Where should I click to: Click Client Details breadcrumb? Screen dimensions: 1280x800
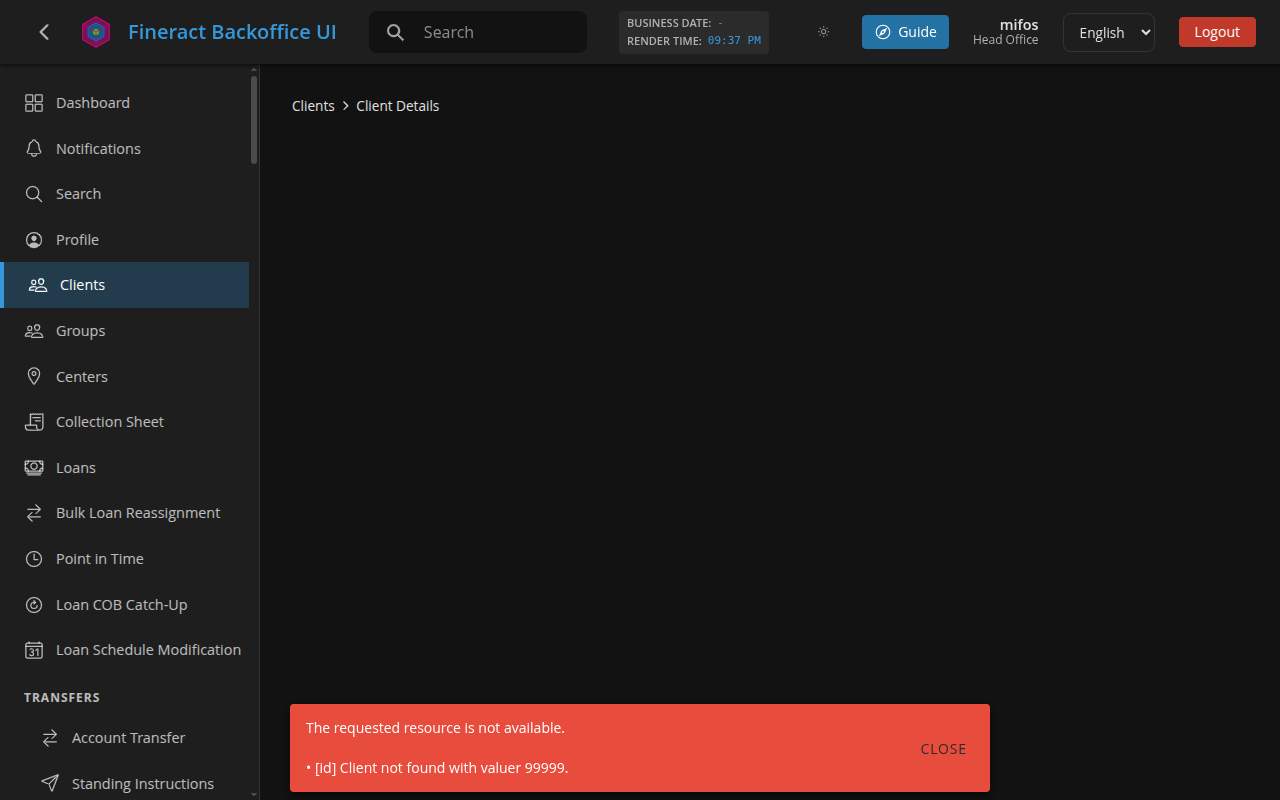397,106
